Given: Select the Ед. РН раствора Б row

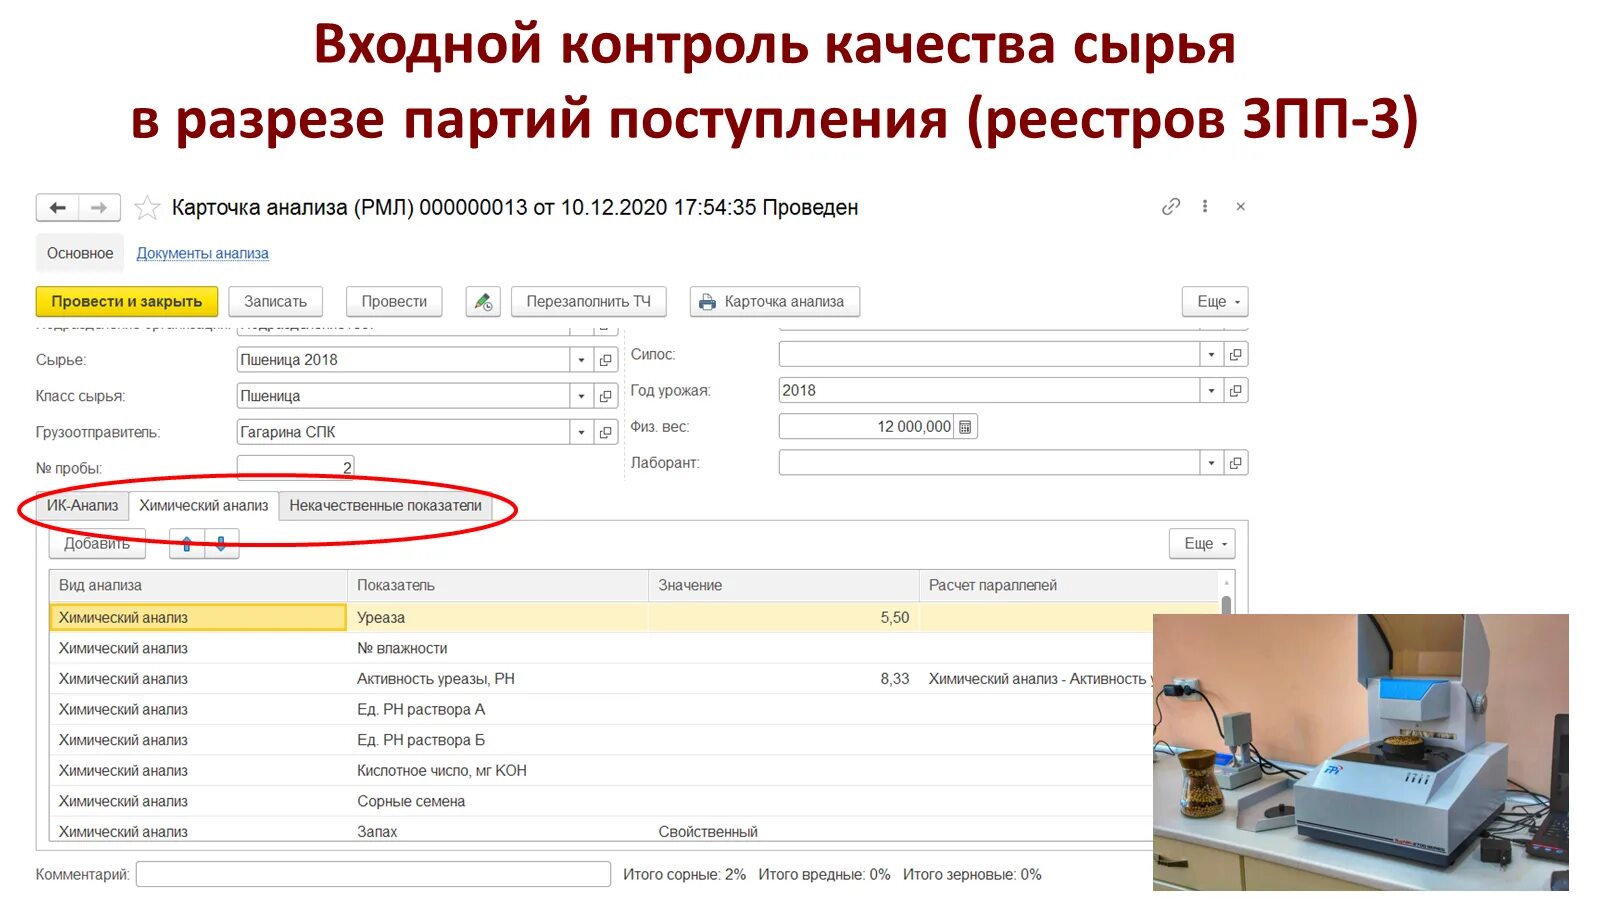Looking at the screenshot, I should tap(601, 740).
